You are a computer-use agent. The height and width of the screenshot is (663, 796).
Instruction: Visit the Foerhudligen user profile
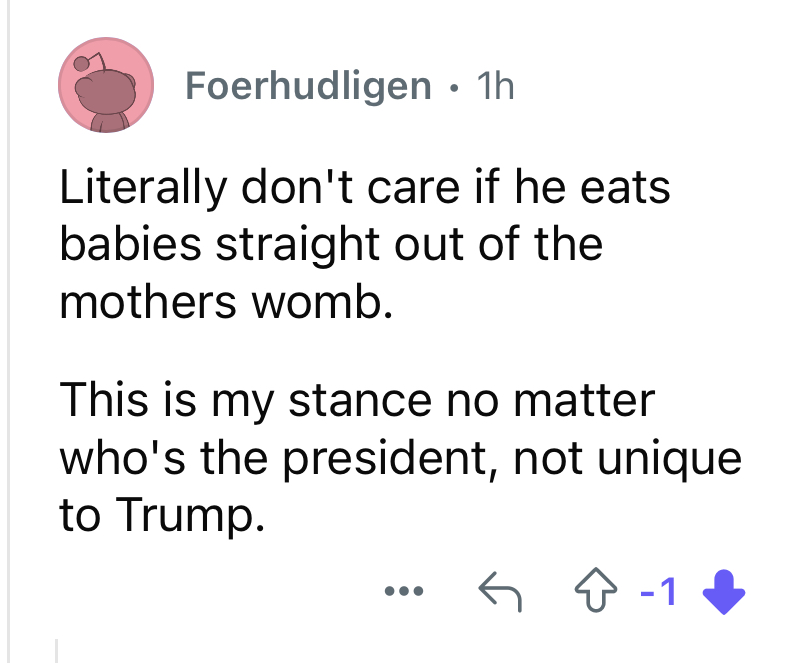(308, 88)
